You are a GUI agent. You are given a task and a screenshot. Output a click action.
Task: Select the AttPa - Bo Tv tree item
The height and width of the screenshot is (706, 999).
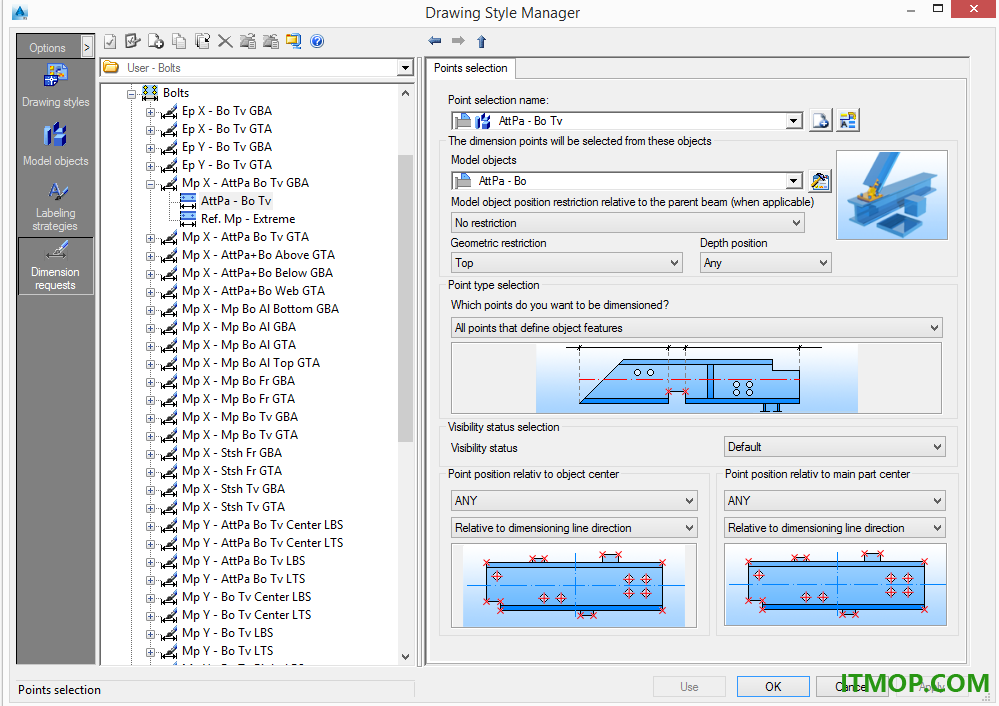[x=236, y=201]
